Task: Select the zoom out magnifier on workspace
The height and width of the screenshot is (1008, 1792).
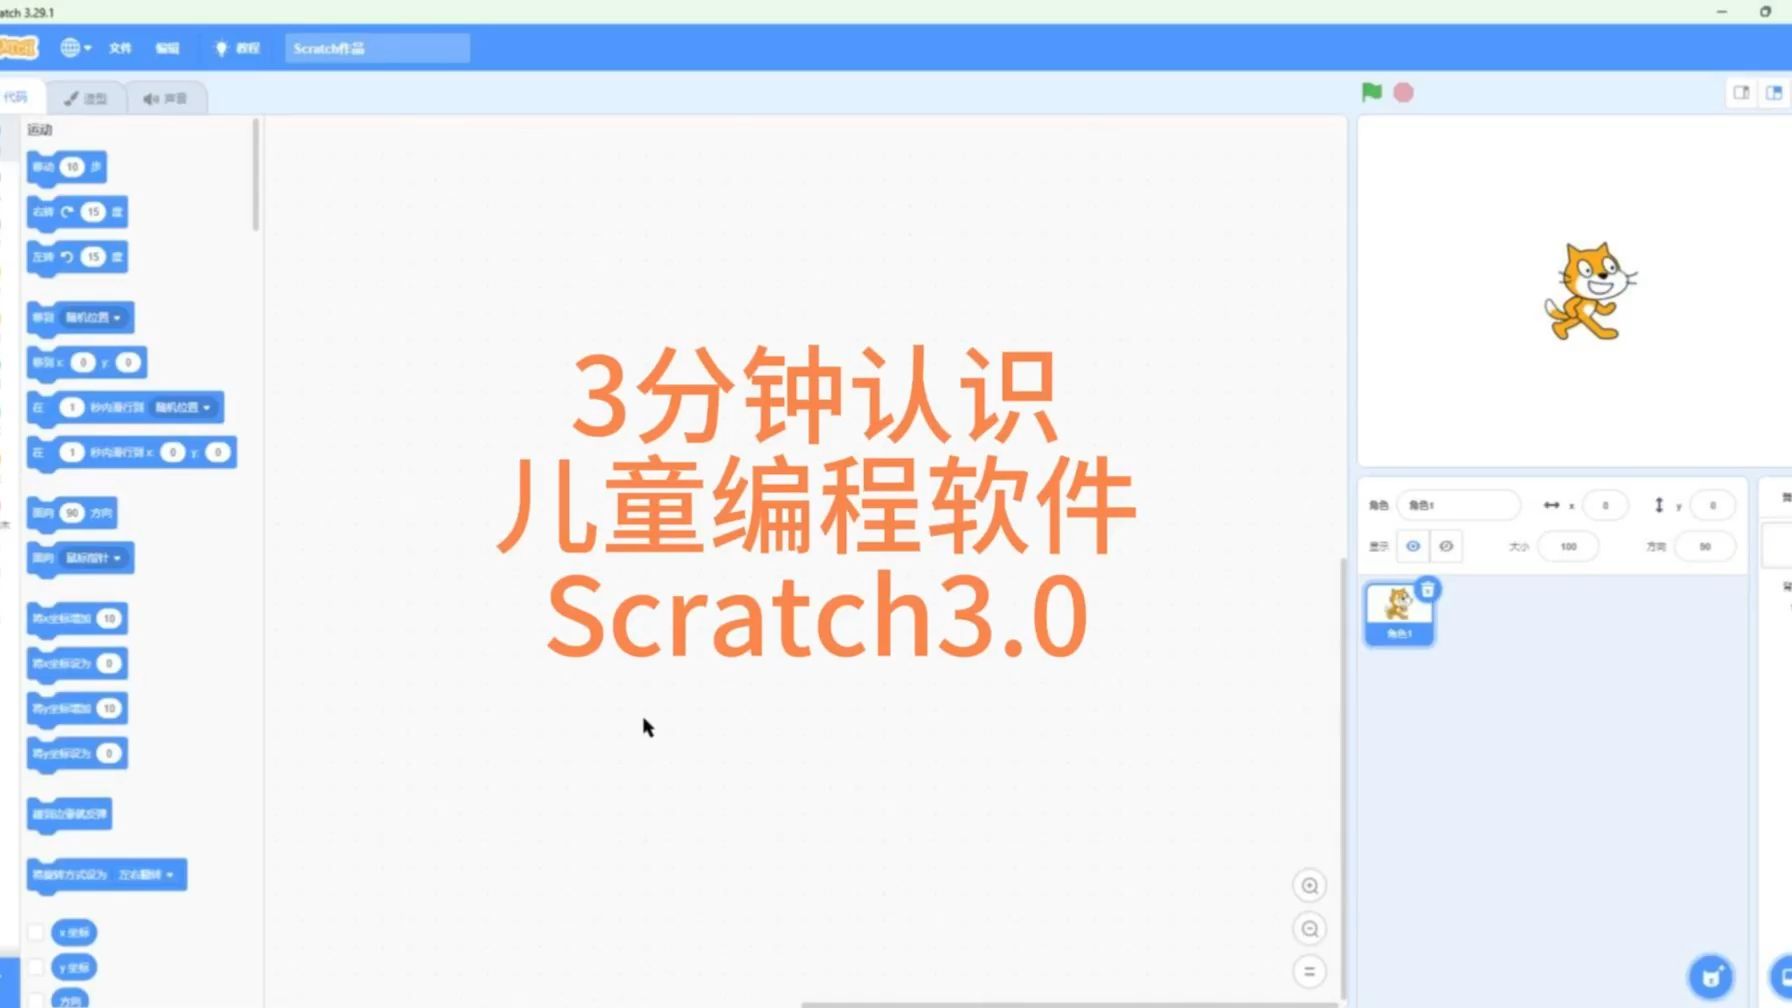Action: [1308, 929]
